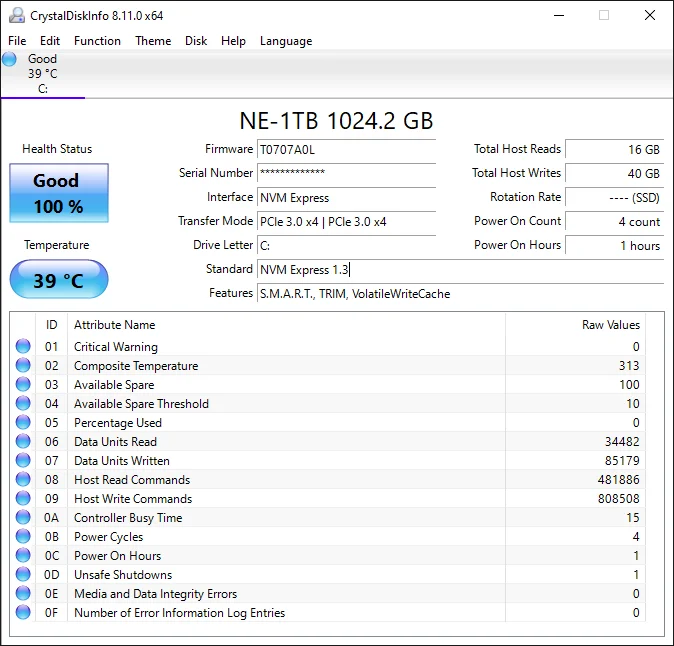674x646 pixels.
Task: Click the 39 °C temperature button
Action: (59, 279)
